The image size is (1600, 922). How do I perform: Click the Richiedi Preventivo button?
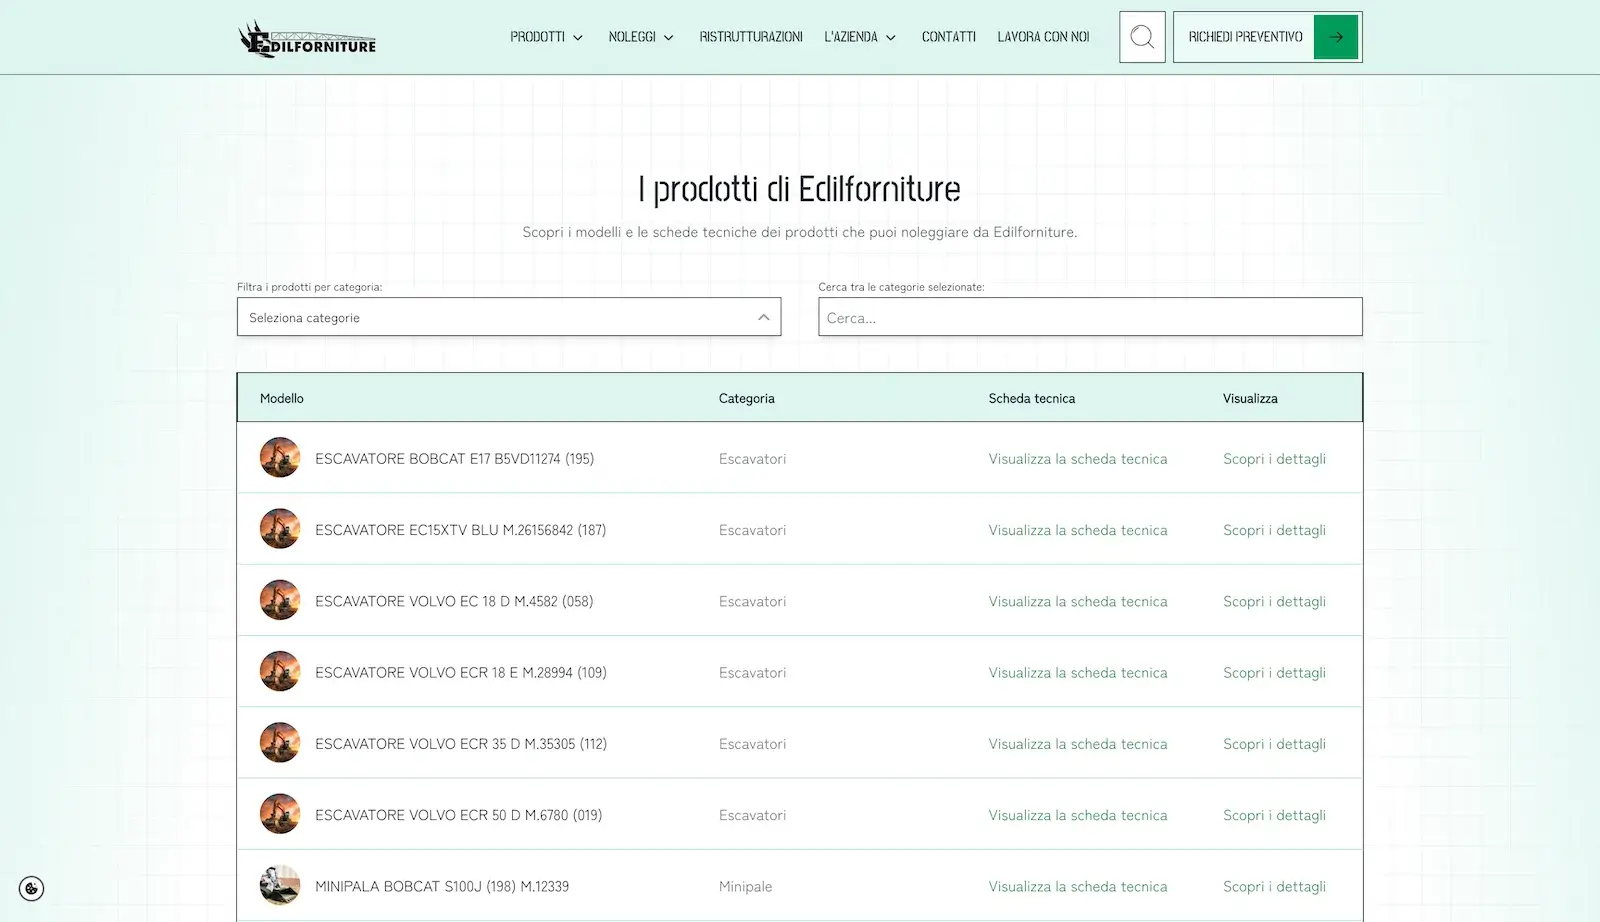pyautogui.click(x=1267, y=37)
